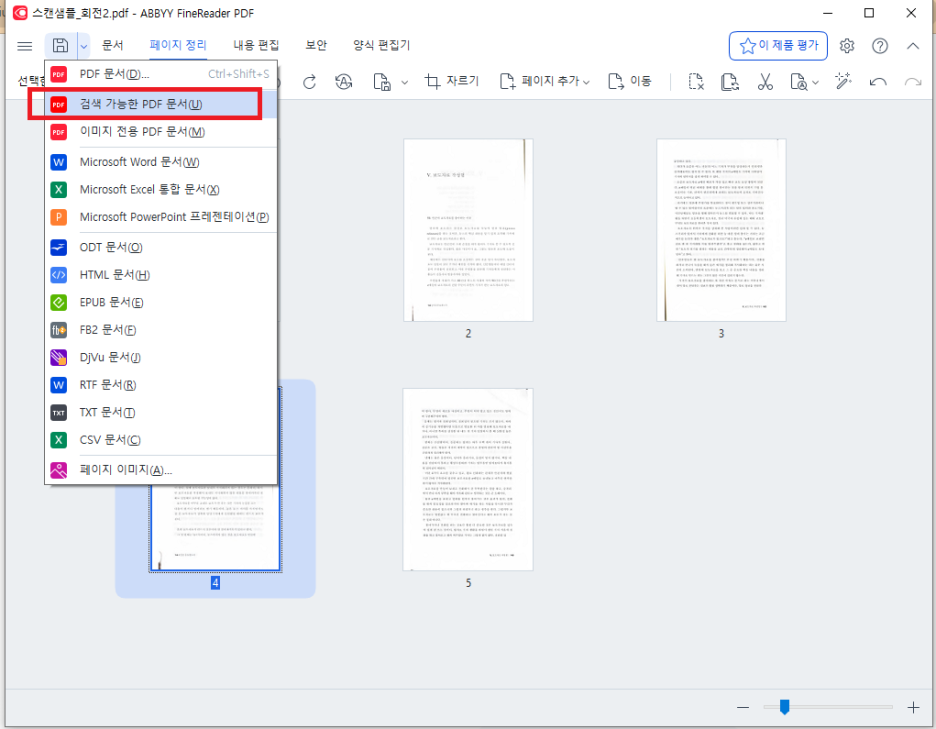The height and width of the screenshot is (729, 936).
Task: Click the 자르기 crop tool
Action: point(452,81)
